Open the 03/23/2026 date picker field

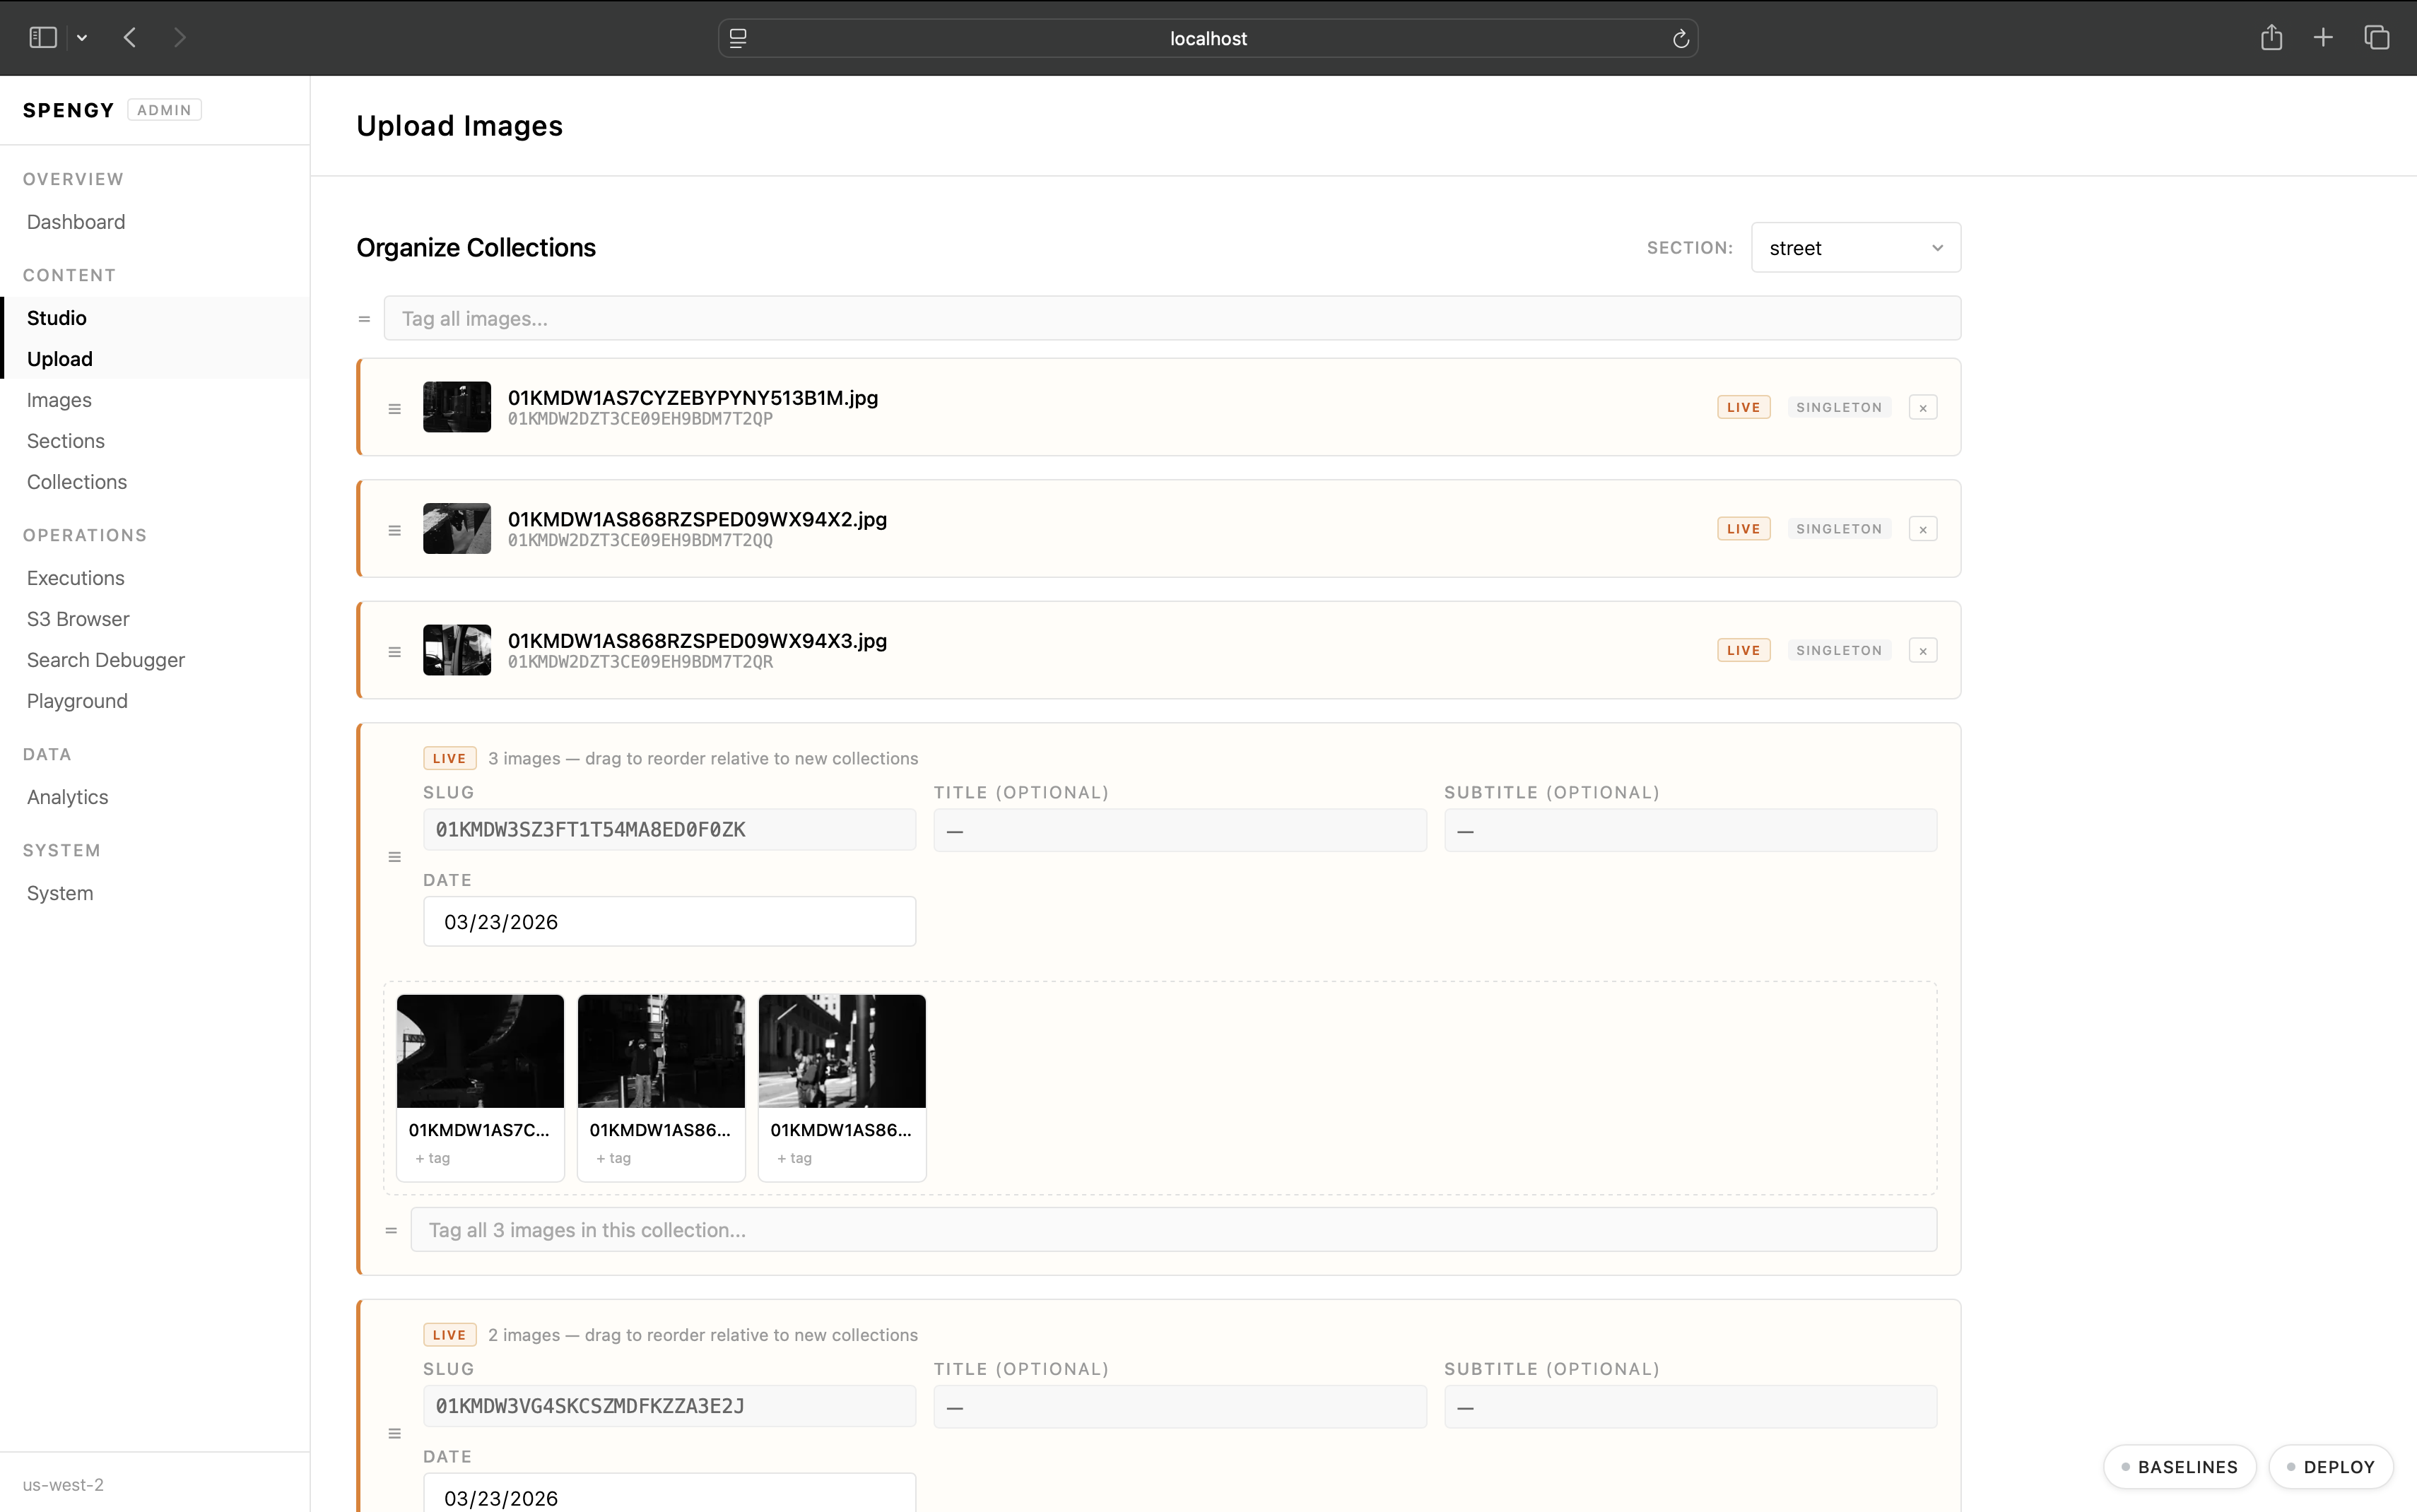point(668,921)
